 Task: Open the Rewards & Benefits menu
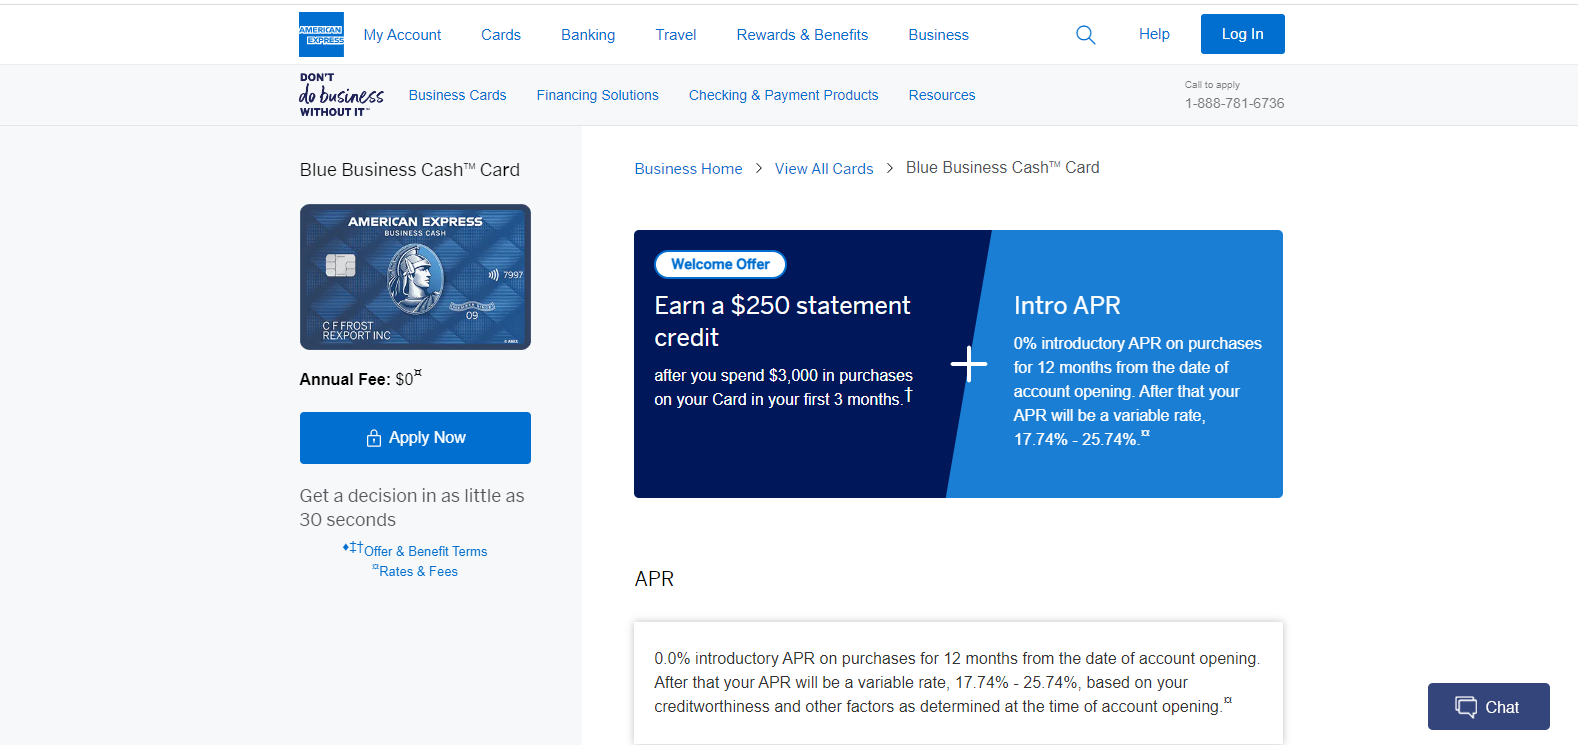(x=802, y=35)
